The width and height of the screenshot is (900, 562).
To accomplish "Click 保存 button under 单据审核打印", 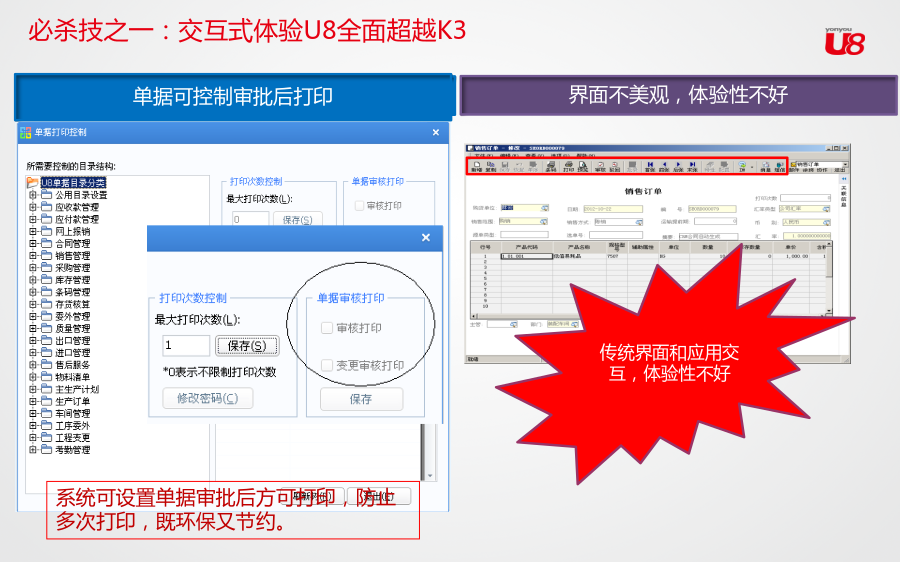I will point(361,399).
